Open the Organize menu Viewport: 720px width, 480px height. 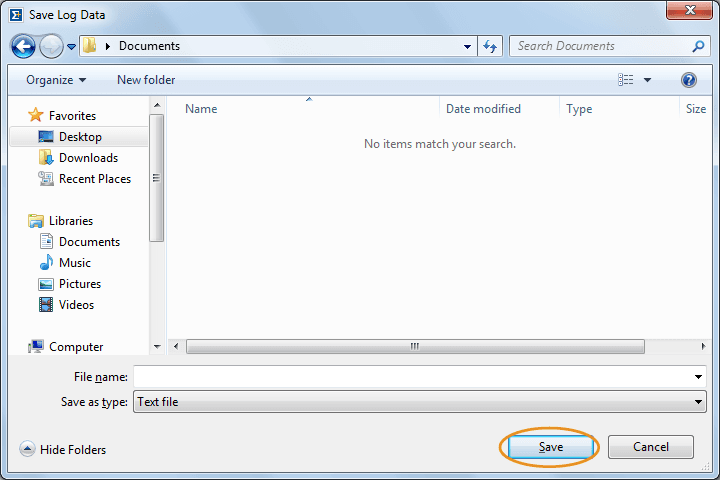pyautogui.click(x=56, y=80)
